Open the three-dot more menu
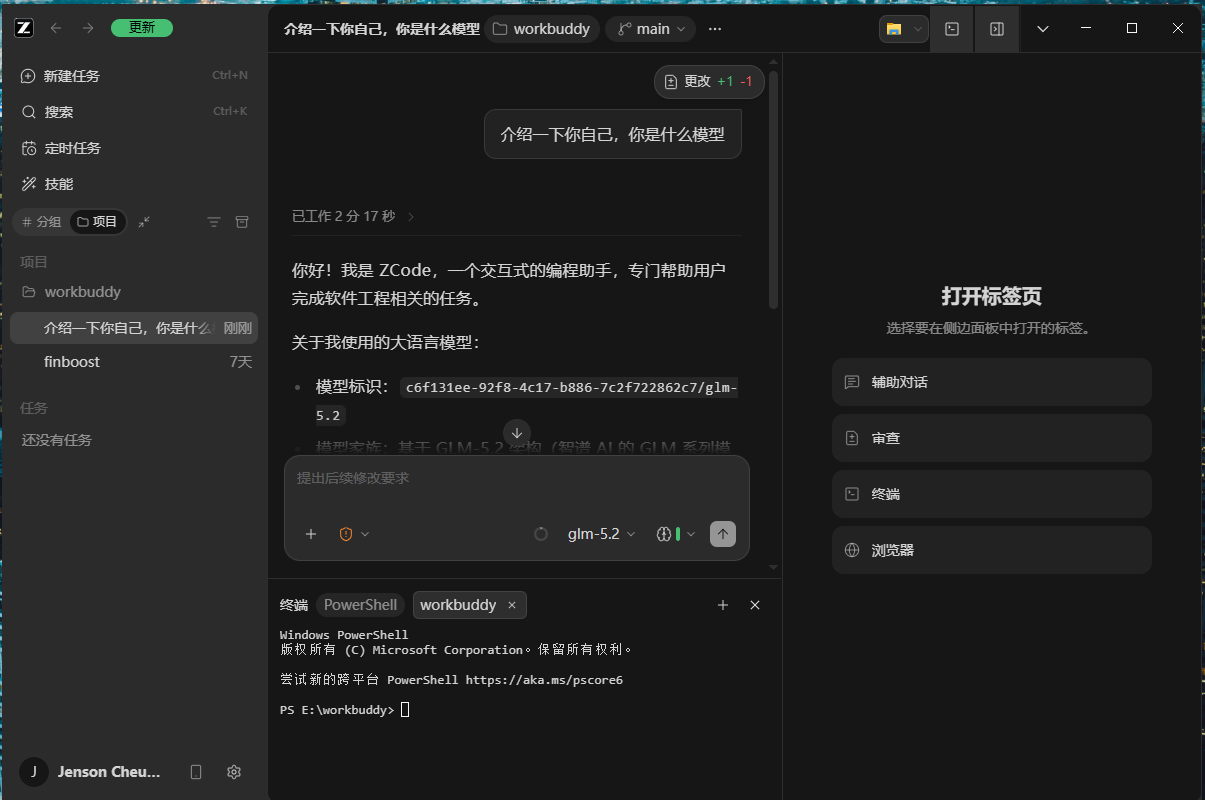The width and height of the screenshot is (1205, 800). point(715,29)
